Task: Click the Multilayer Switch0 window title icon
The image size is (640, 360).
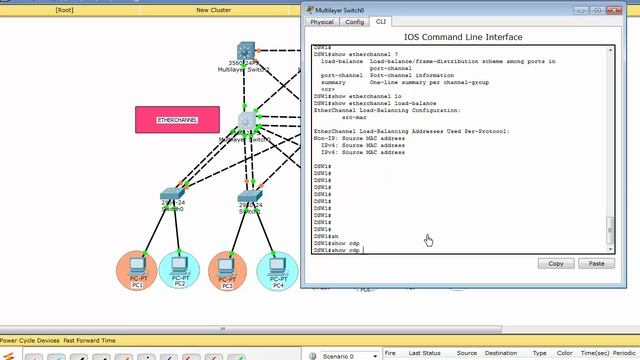Action: (x=310, y=10)
